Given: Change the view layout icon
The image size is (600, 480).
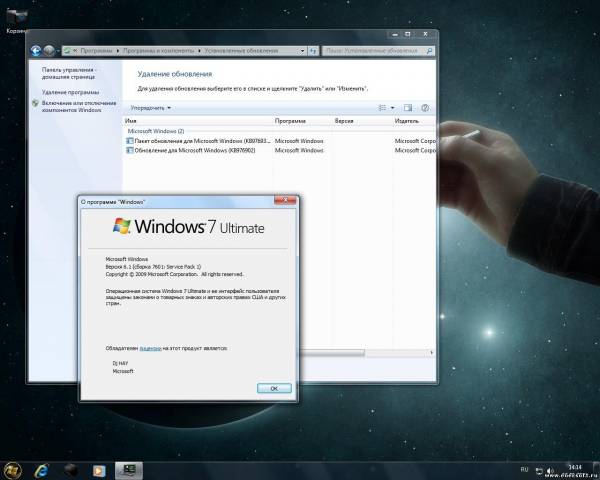Looking at the screenshot, I should 382,108.
